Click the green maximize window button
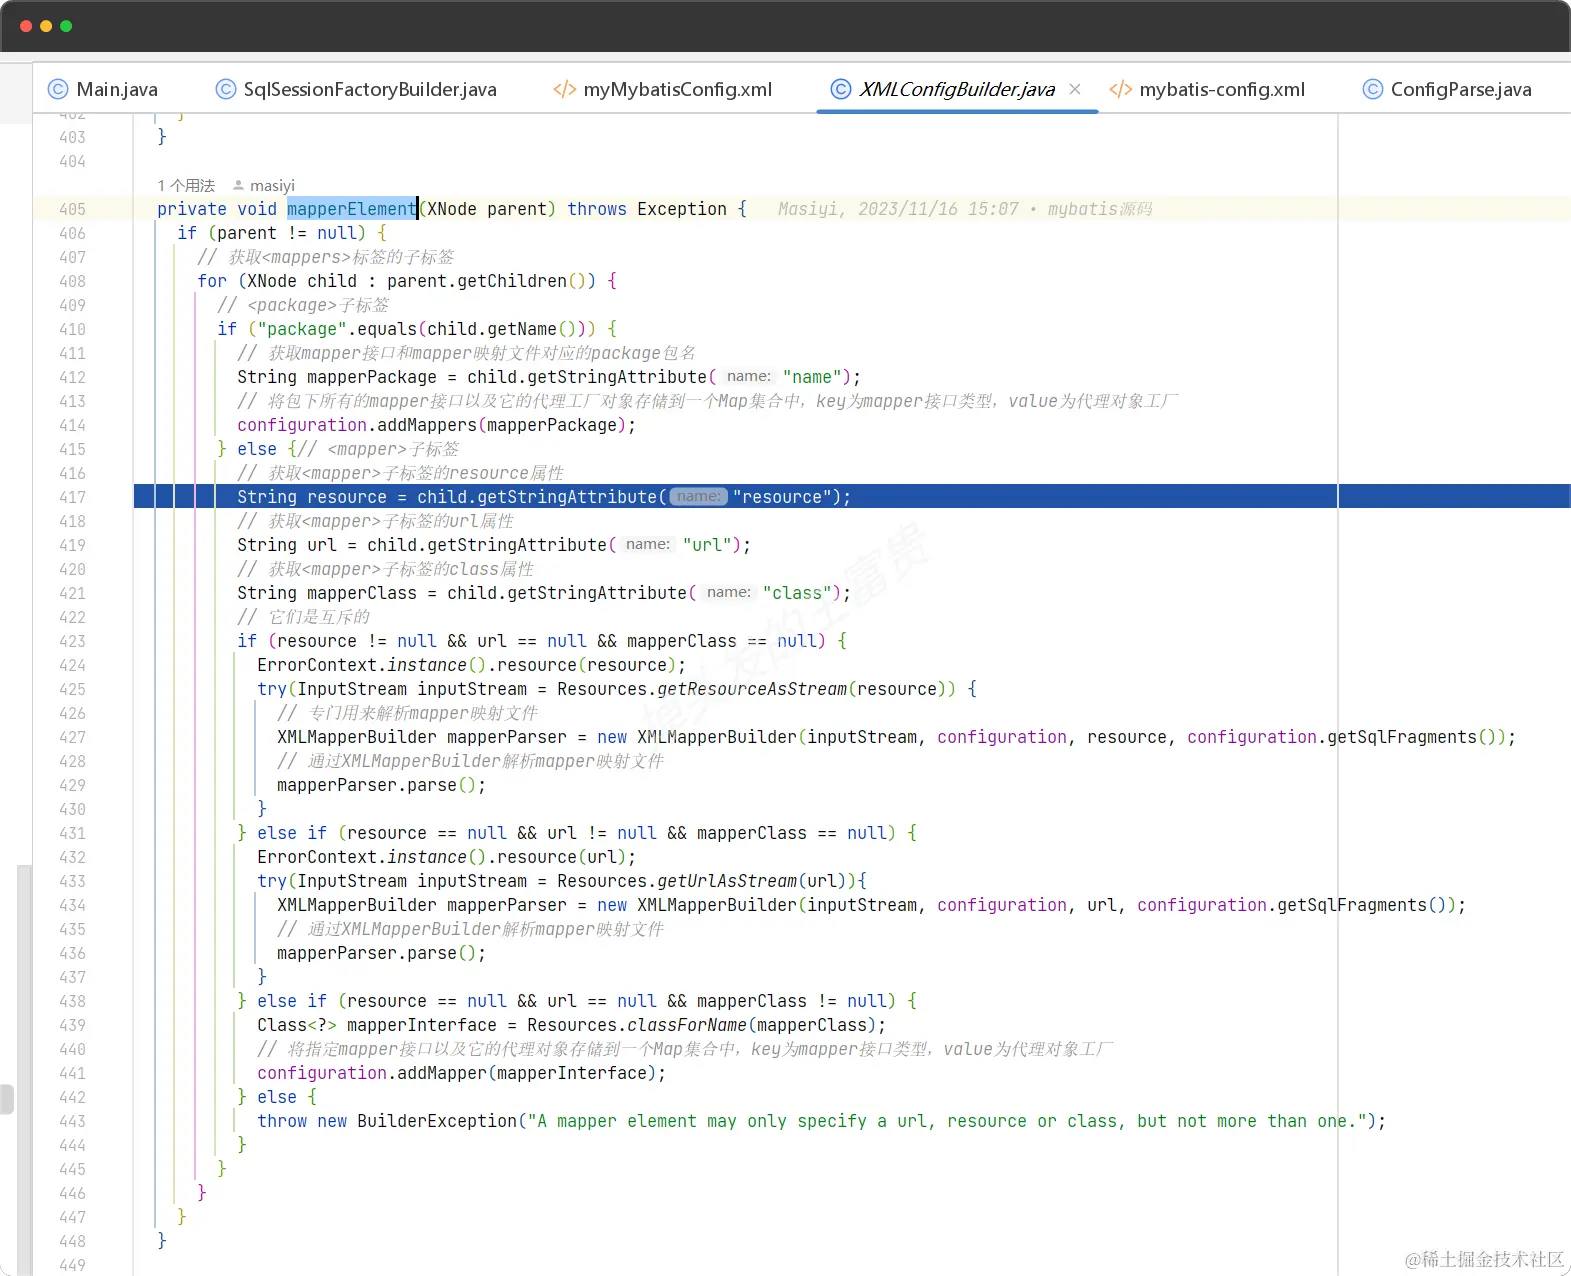This screenshot has height=1276, width=1571. coord(66,26)
